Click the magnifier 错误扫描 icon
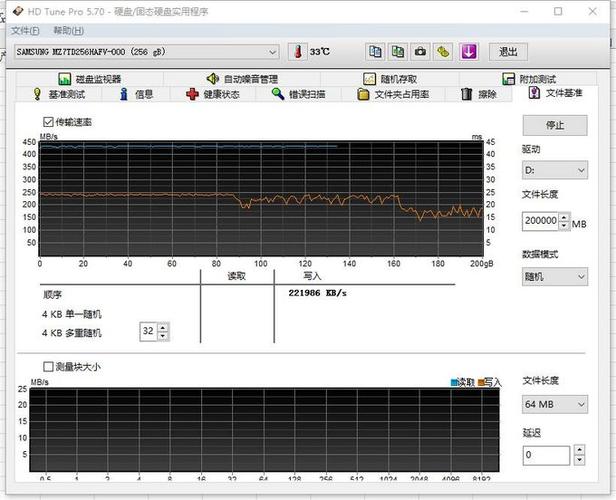Image resolution: width=616 pixels, height=500 pixels. point(278,93)
